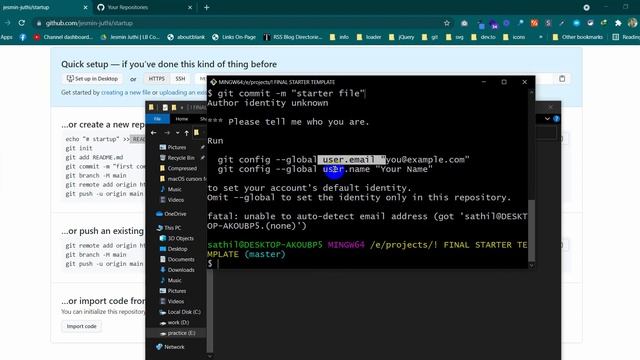Open the about:blank bookmark

click(x=186, y=37)
